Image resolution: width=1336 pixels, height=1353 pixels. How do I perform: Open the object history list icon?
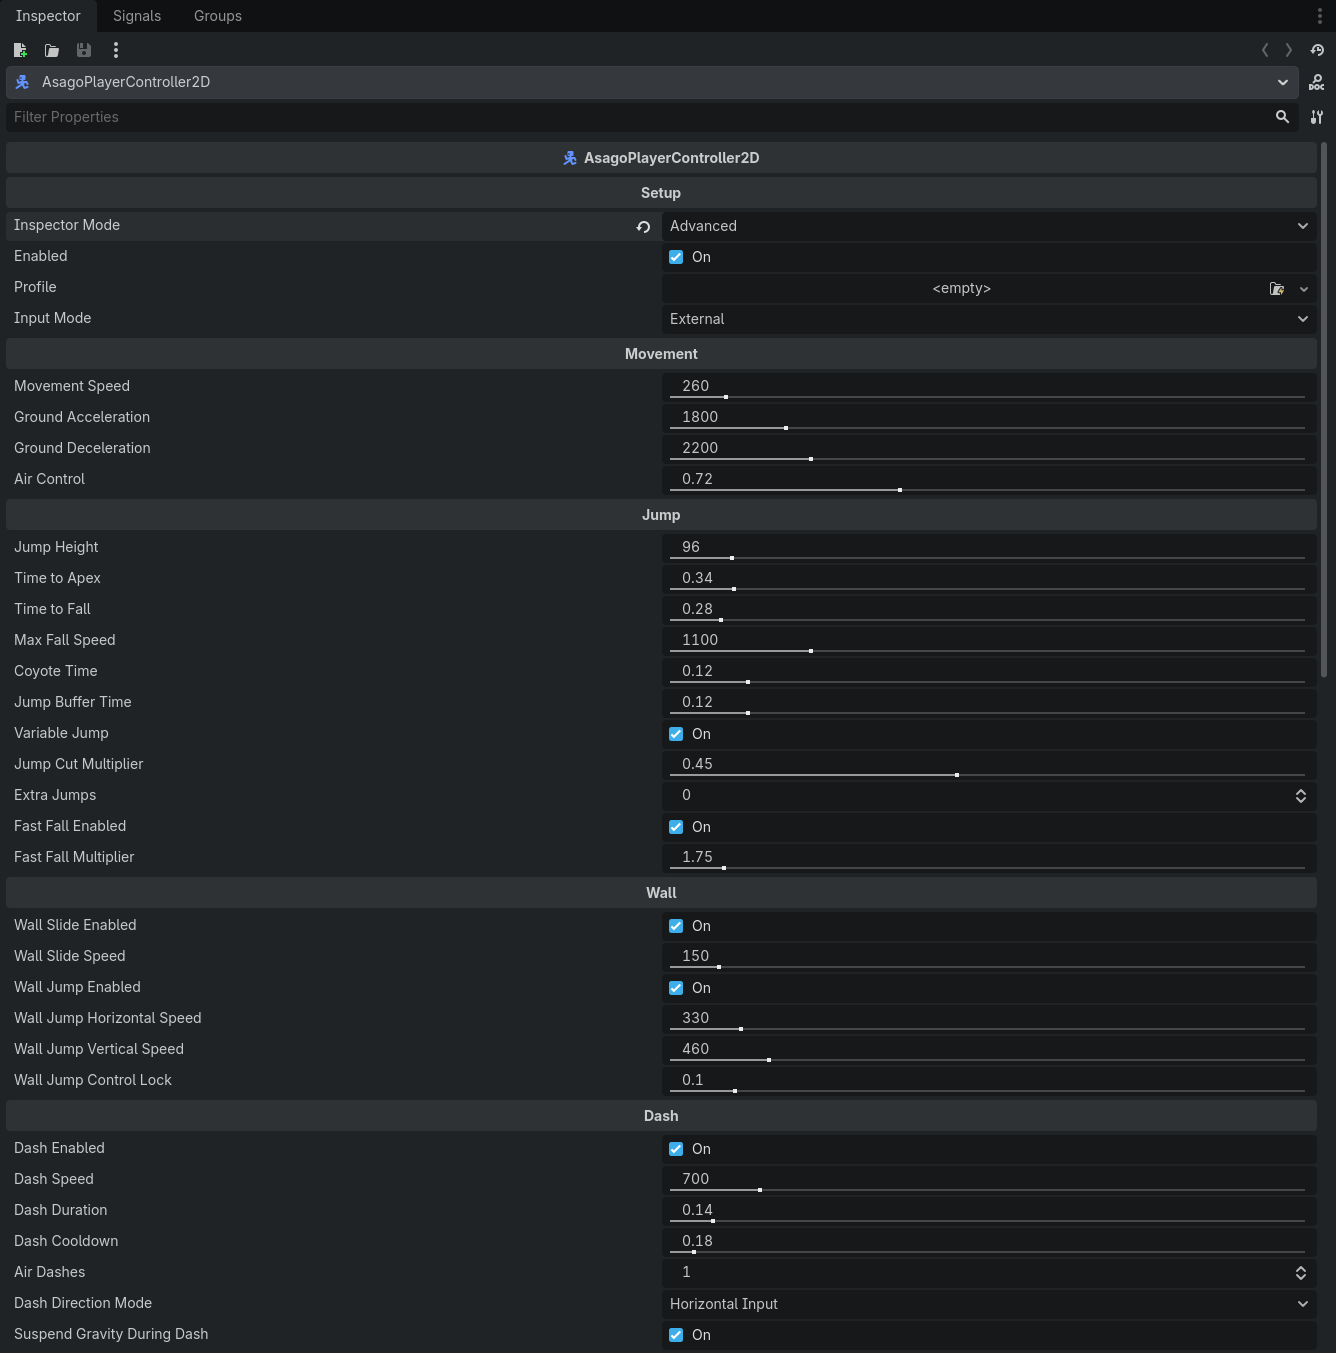click(1317, 50)
